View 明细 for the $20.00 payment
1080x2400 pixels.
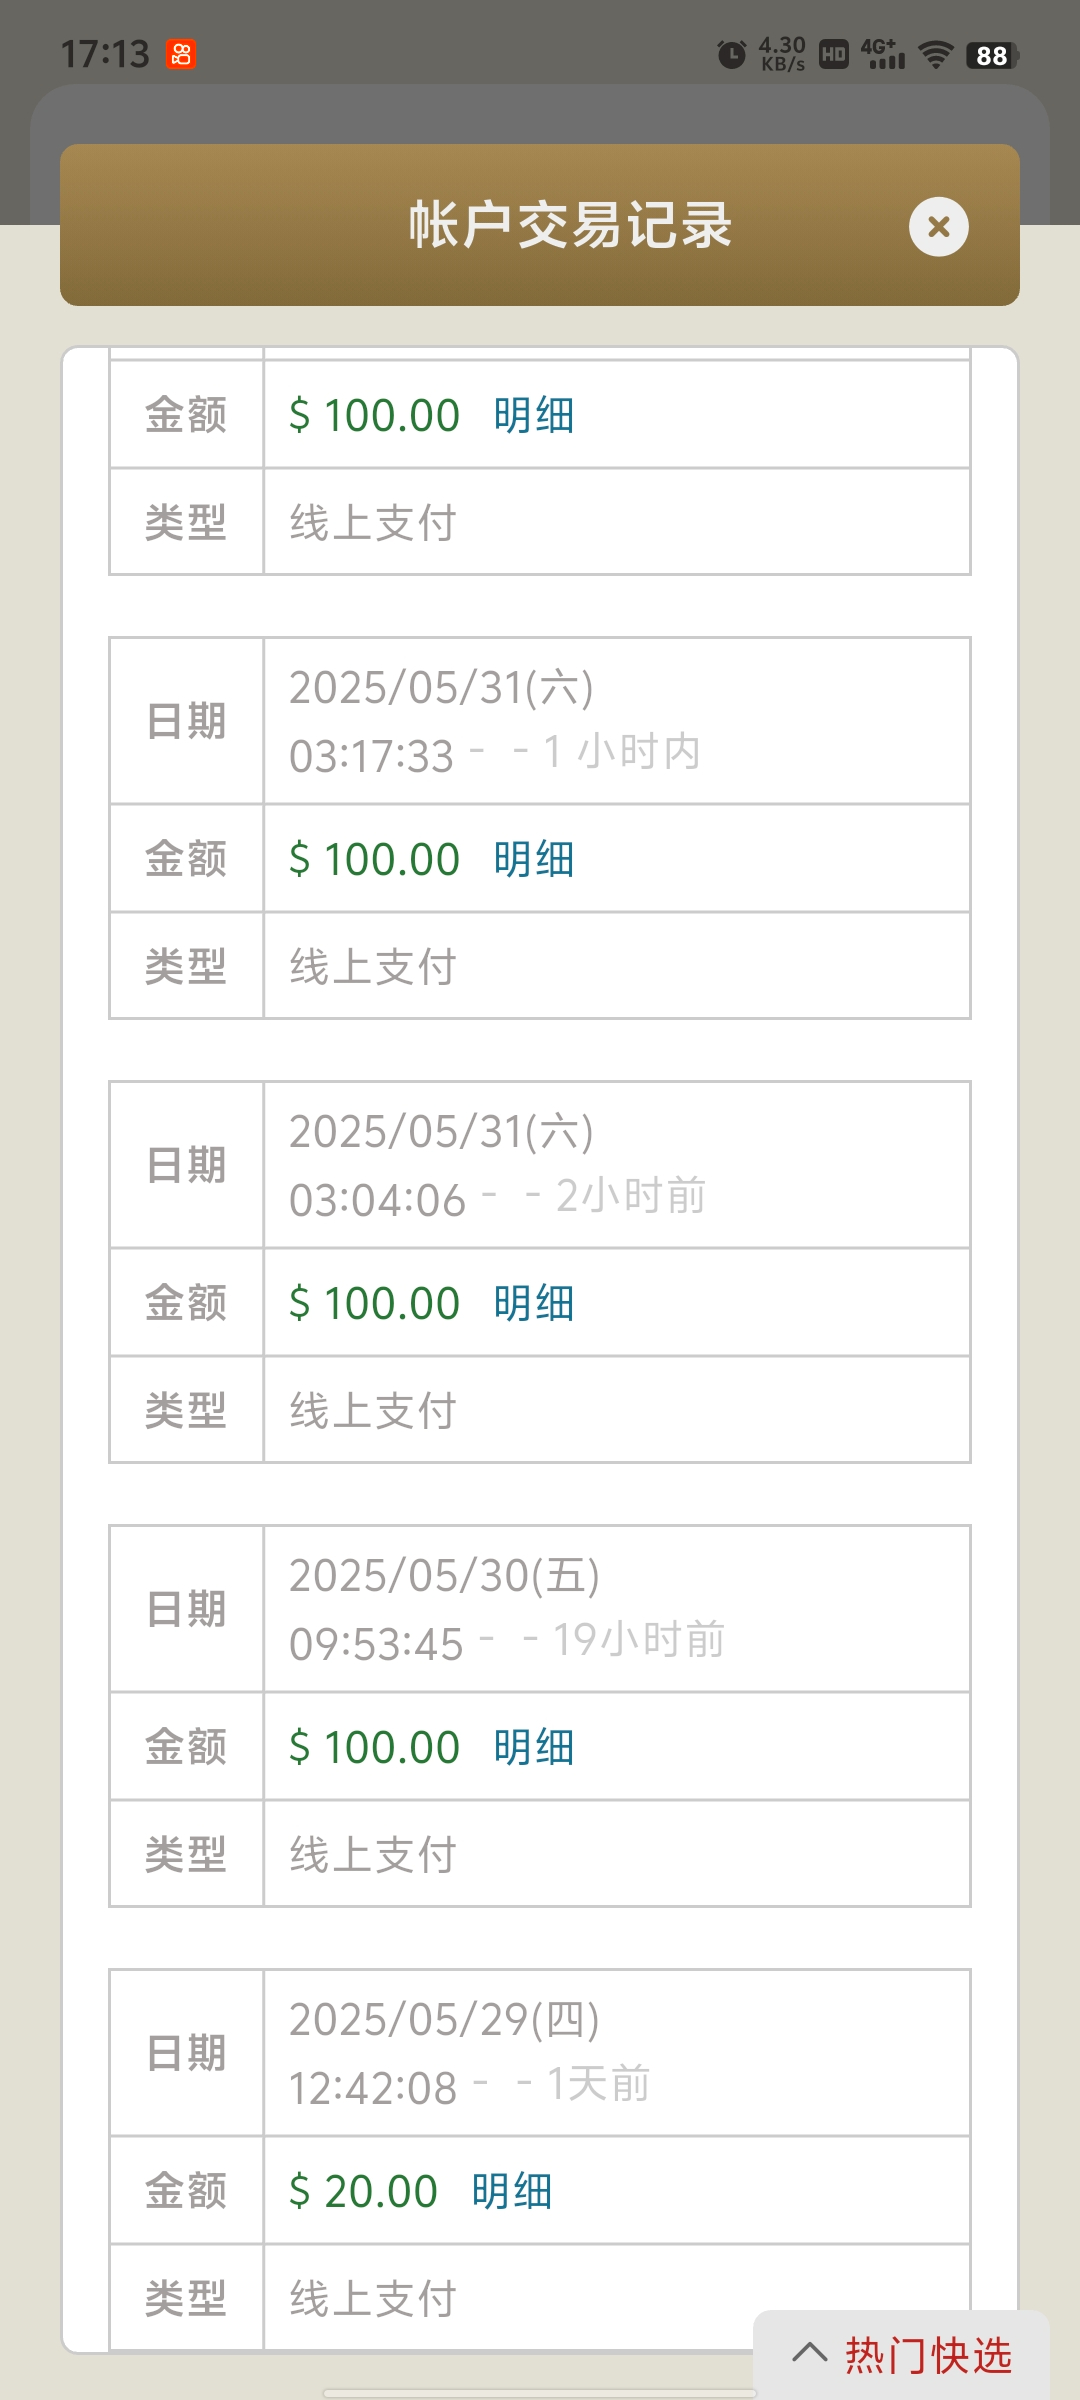click(512, 2192)
